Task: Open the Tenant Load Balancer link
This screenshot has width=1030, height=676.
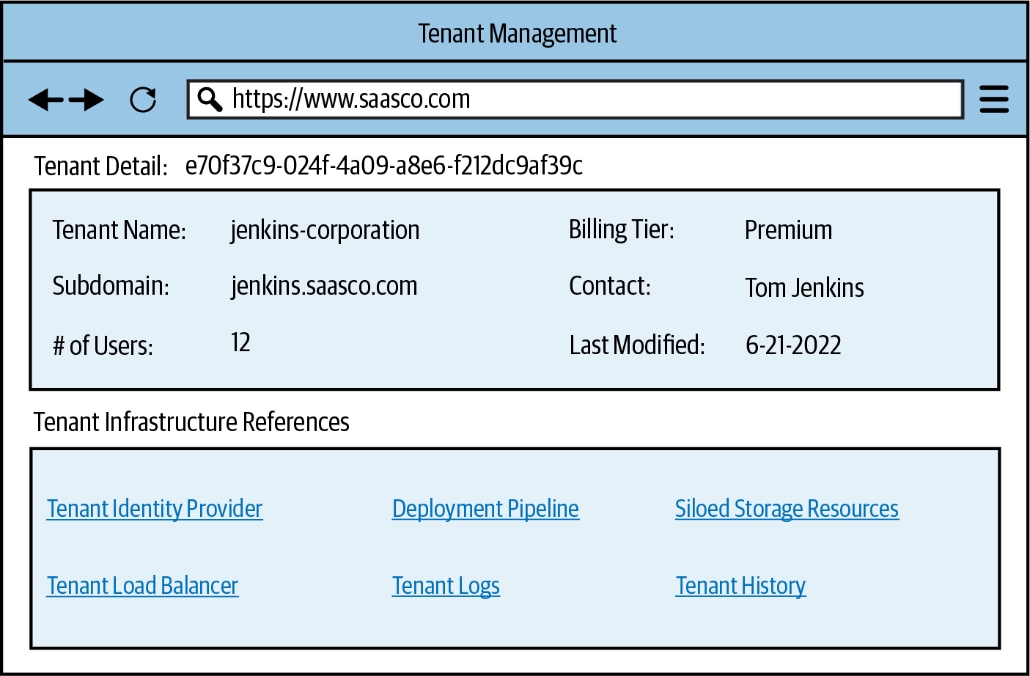Action: pyautogui.click(x=143, y=586)
